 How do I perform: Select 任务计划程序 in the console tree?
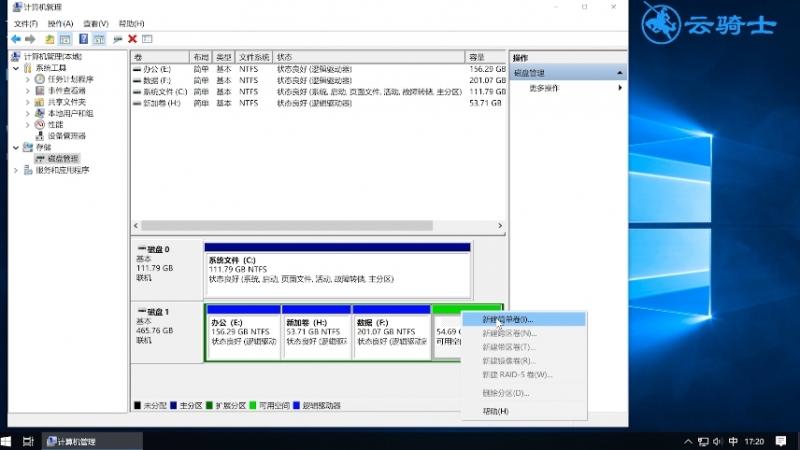click(70, 79)
